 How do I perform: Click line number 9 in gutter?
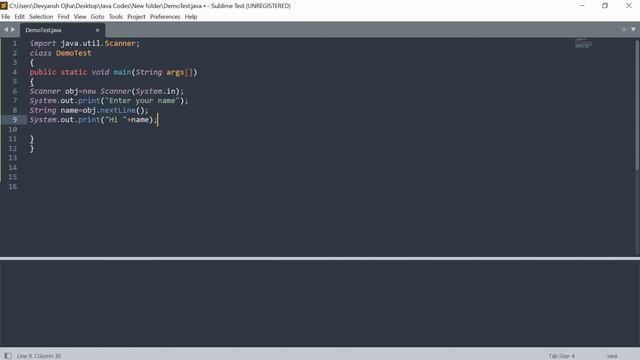coord(15,120)
